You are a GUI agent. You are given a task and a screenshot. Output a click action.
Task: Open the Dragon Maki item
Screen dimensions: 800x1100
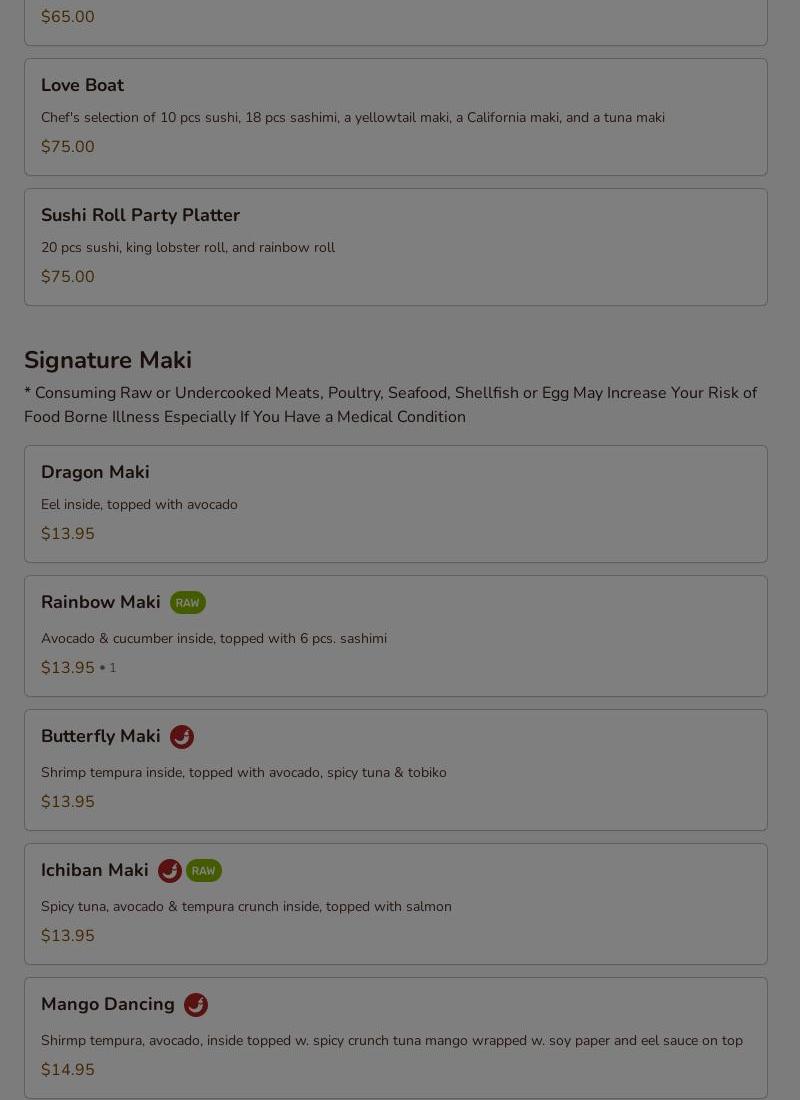point(95,472)
